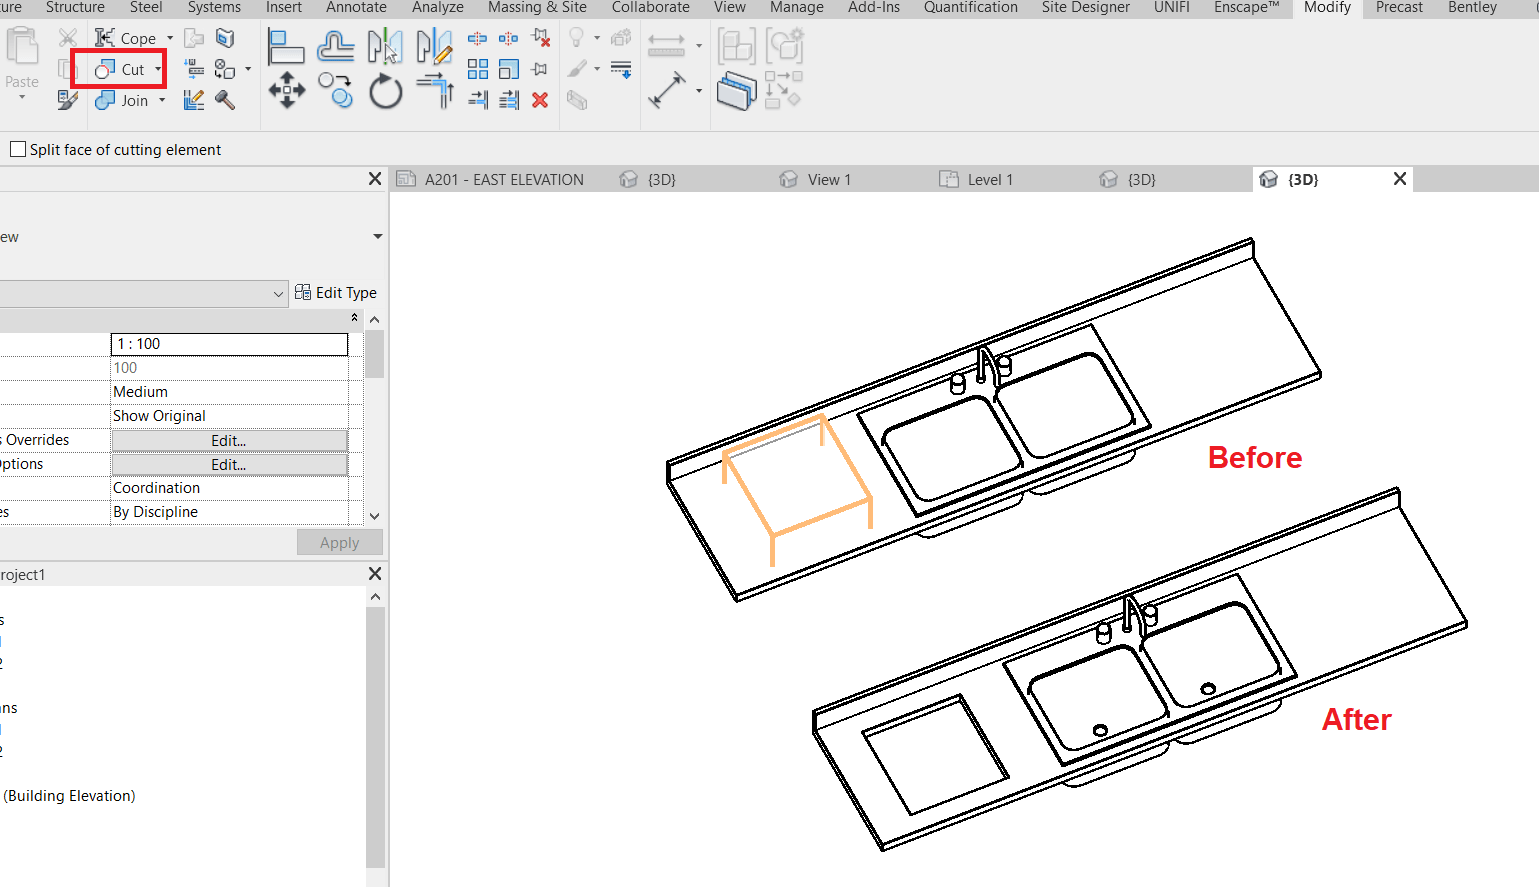Click the red Delete icon in the ribbon
Viewport: 1539px width, 887px height.
(x=540, y=100)
